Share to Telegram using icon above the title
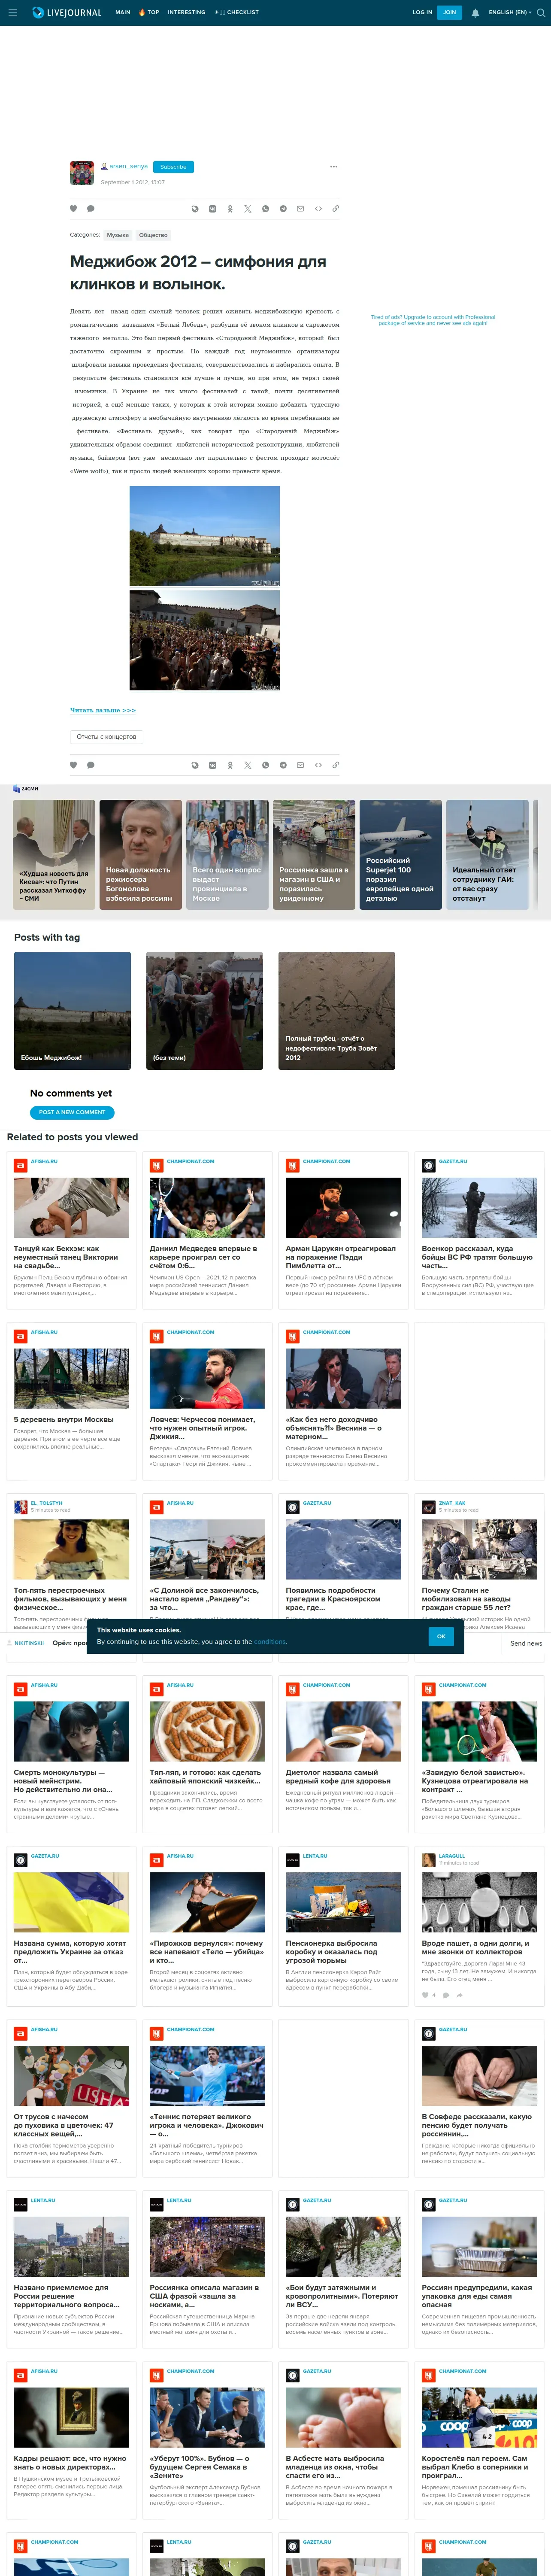551x2576 pixels. tap(283, 209)
